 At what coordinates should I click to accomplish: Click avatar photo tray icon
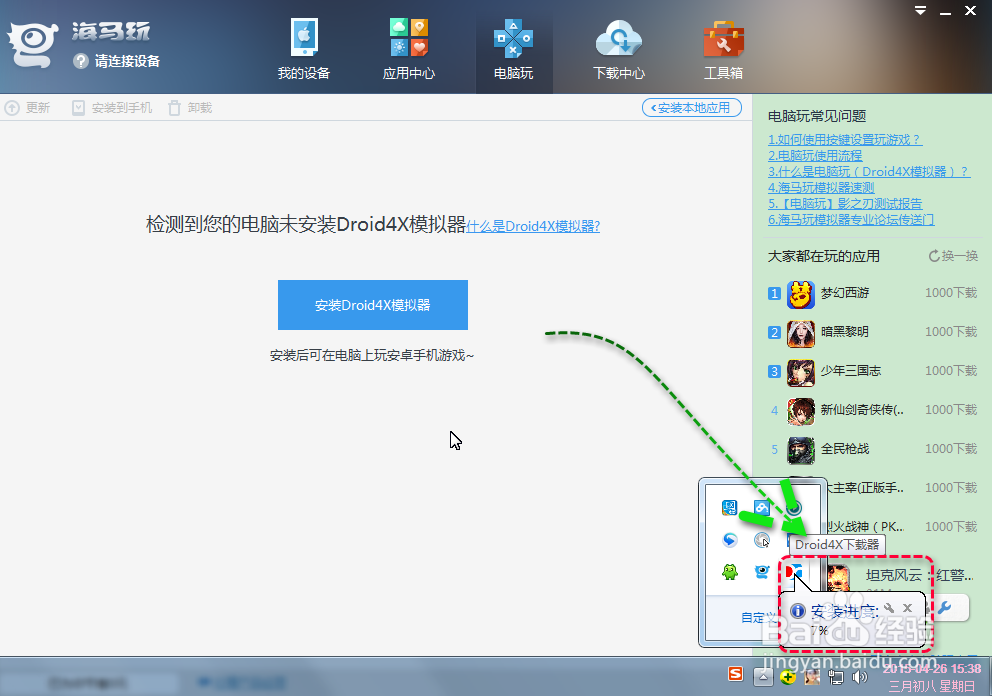[x=812, y=678]
